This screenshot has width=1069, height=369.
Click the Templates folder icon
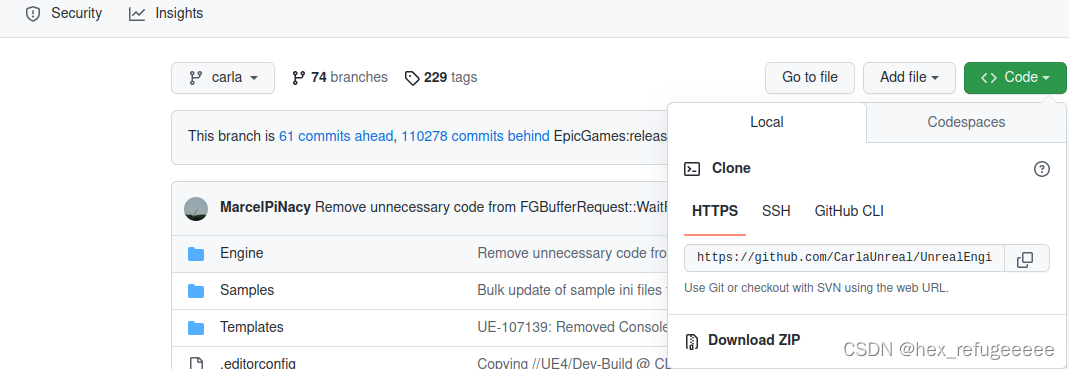click(x=196, y=327)
